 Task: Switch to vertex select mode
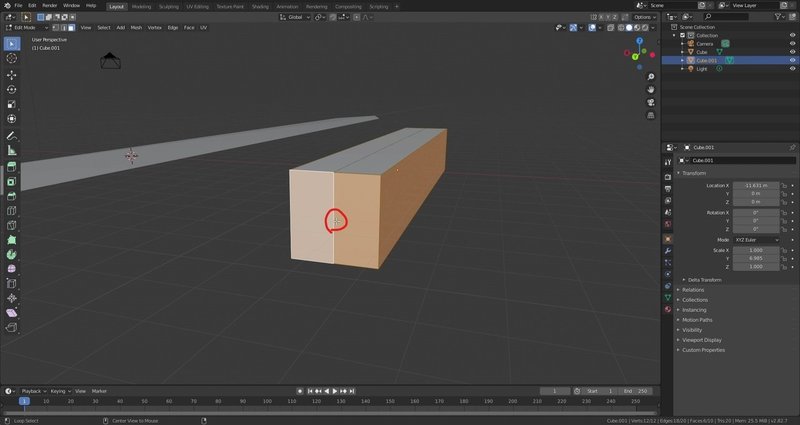pyautogui.click(x=56, y=28)
